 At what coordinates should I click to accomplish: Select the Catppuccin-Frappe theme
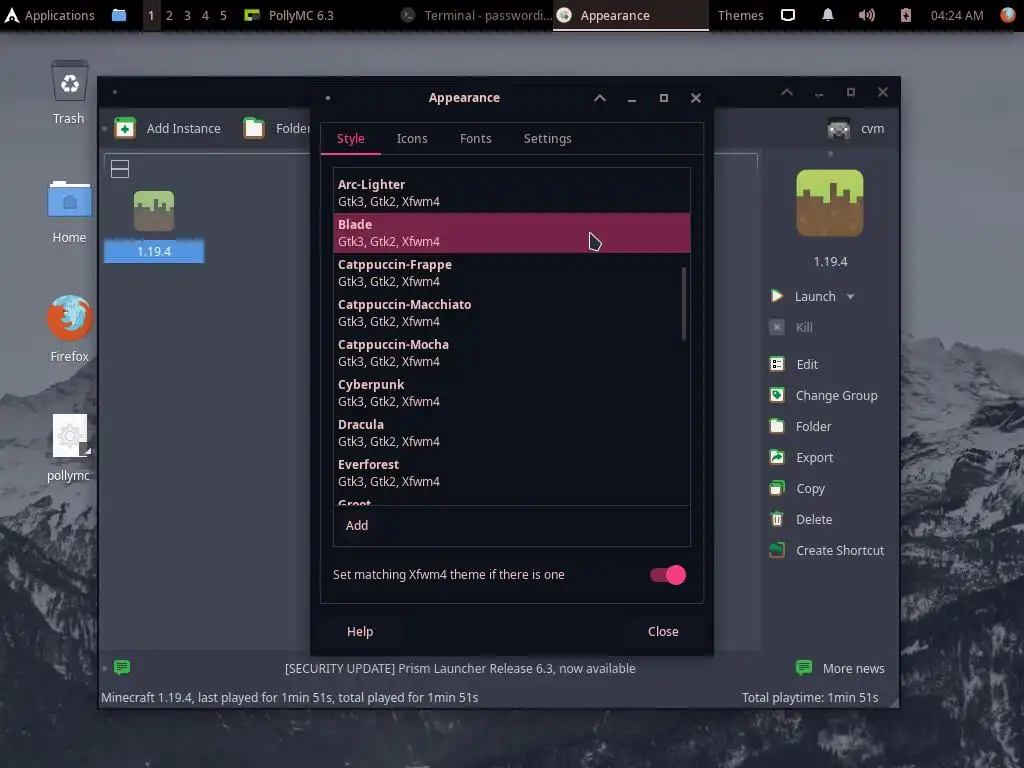tap(511, 273)
